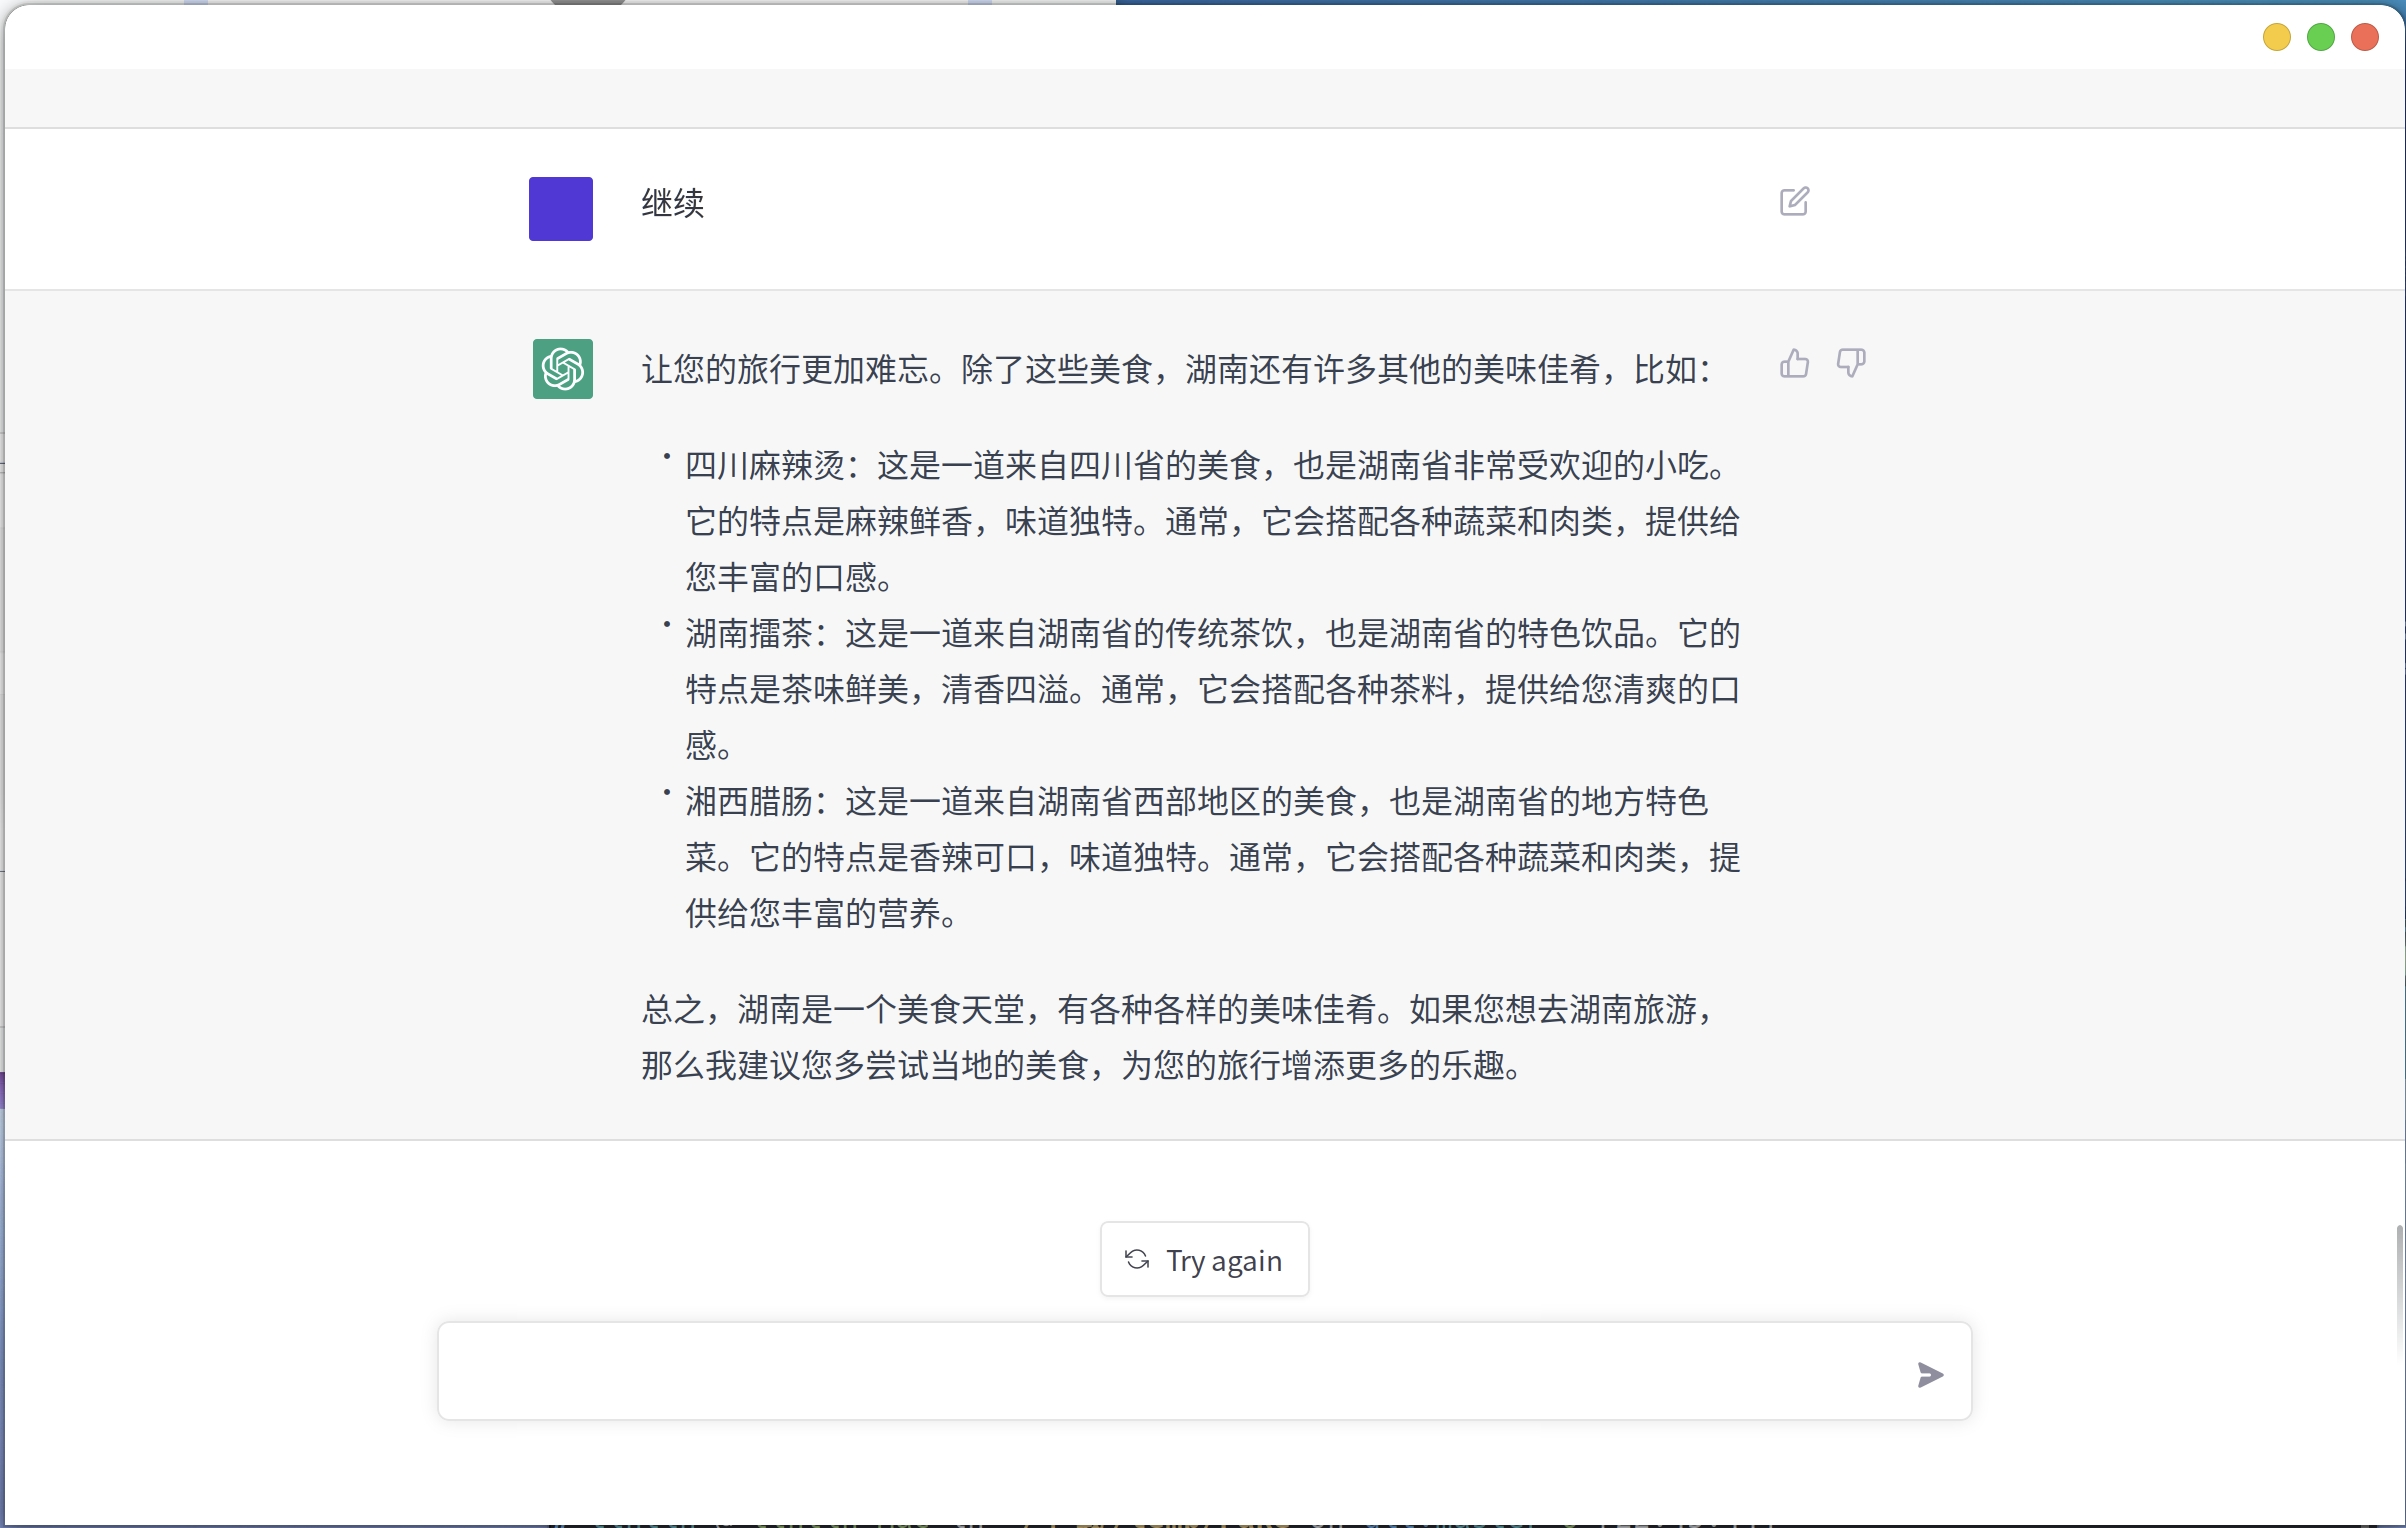Click the red close window button
The height and width of the screenshot is (1528, 2406).
[x=2364, y=38]
